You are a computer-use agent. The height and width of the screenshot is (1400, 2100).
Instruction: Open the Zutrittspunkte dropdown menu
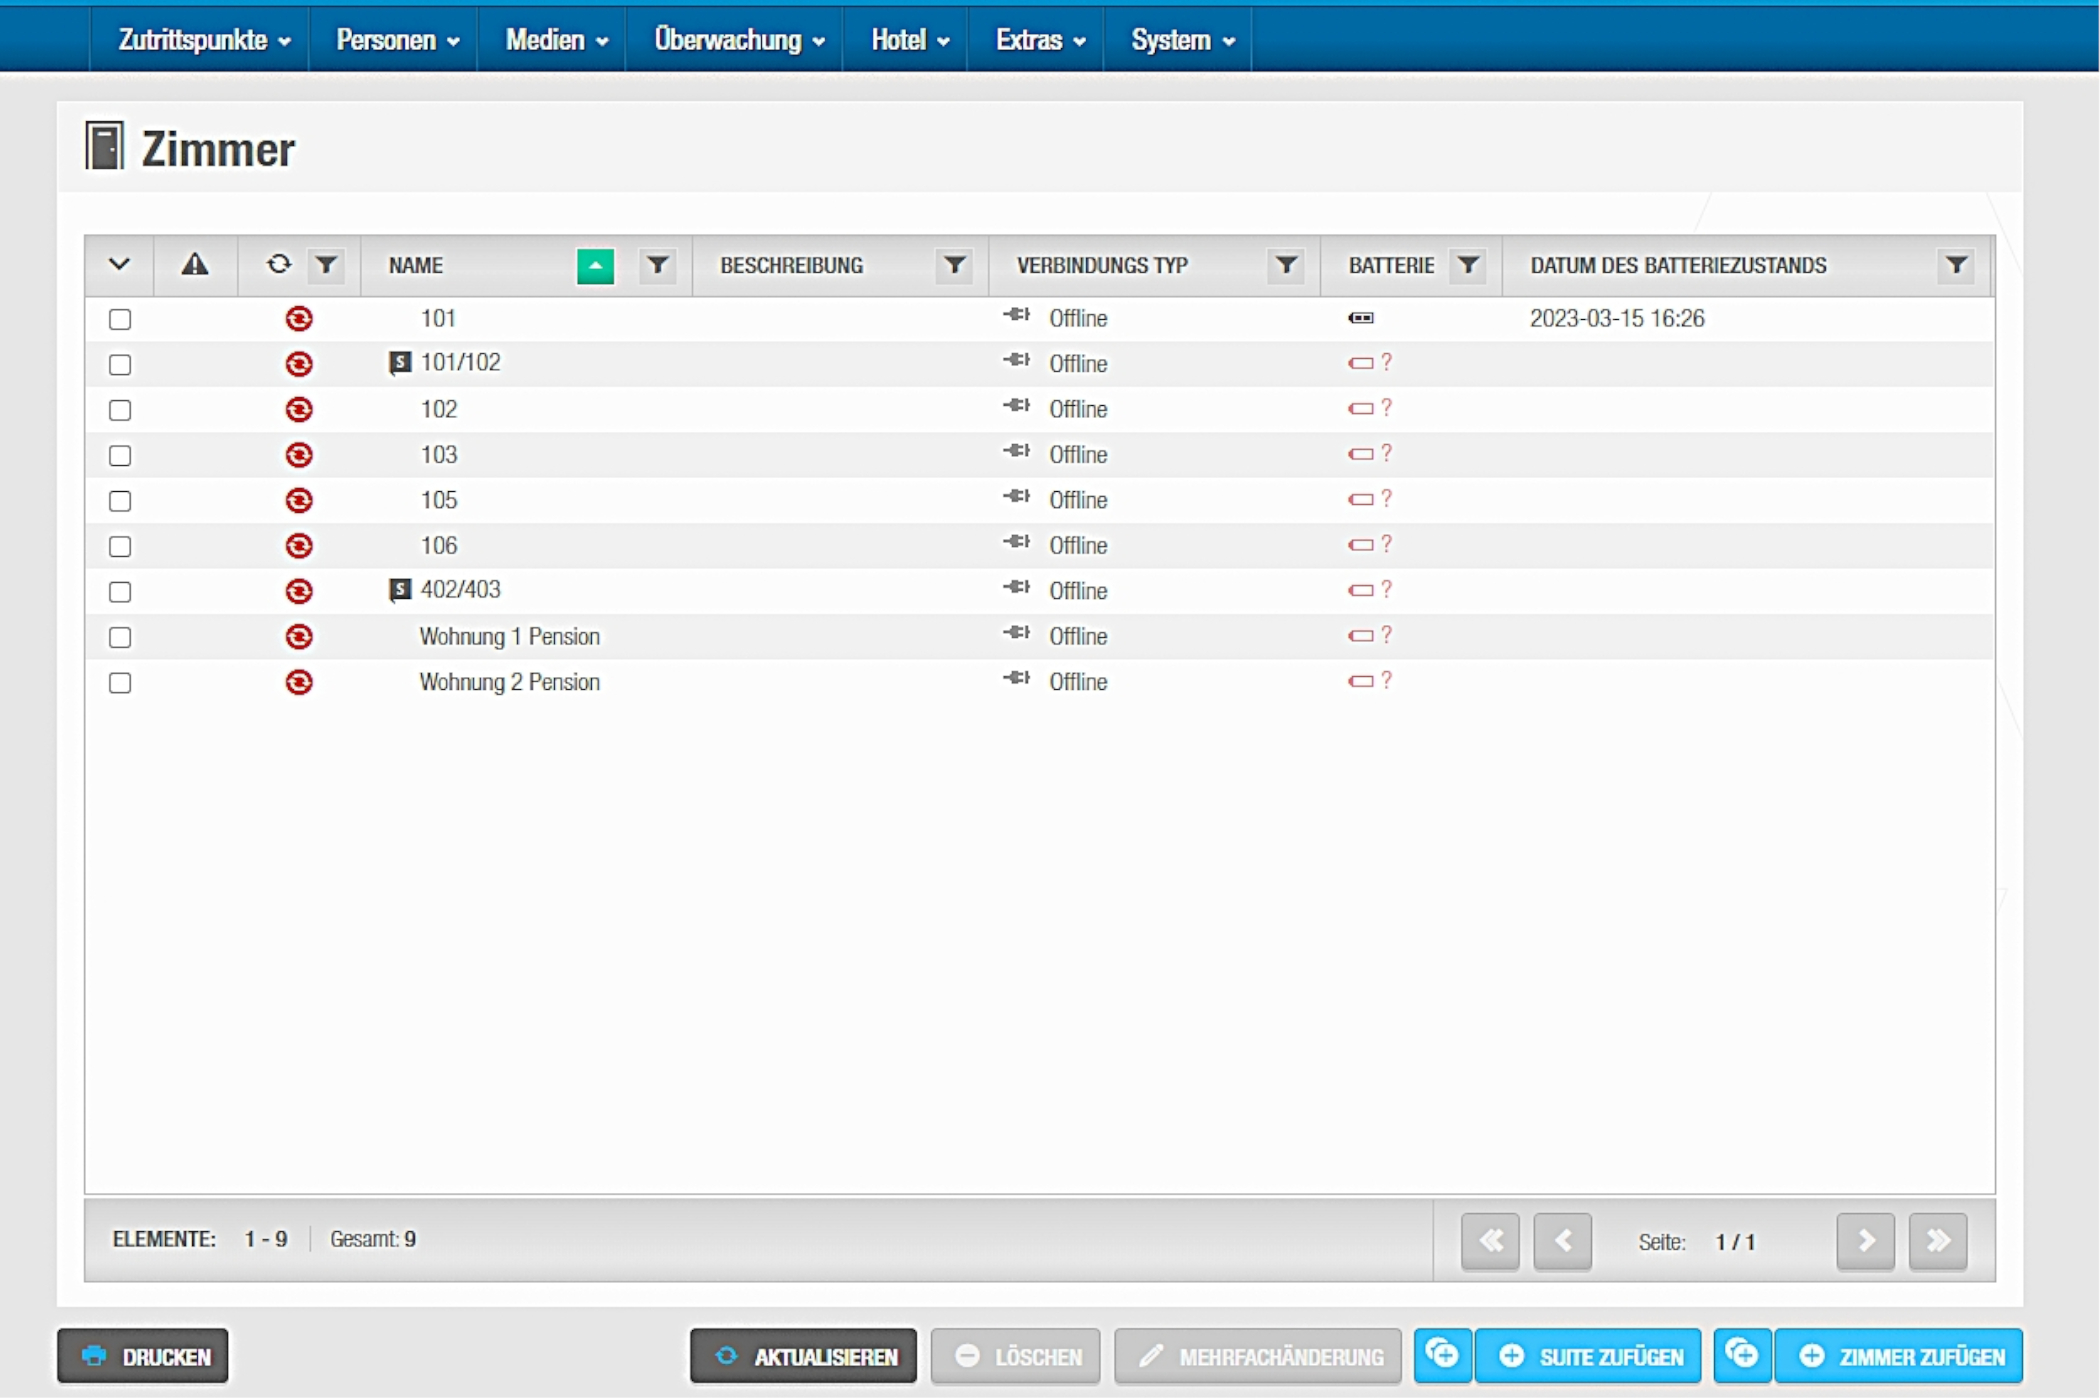click(203, 40)
